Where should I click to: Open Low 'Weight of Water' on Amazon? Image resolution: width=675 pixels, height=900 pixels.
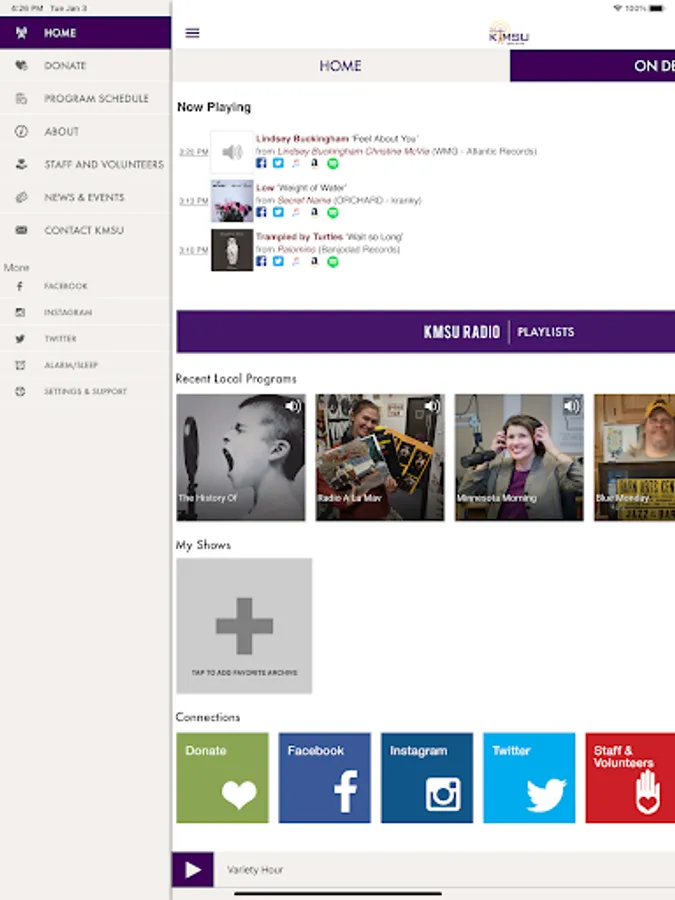[x=315, y=212]
